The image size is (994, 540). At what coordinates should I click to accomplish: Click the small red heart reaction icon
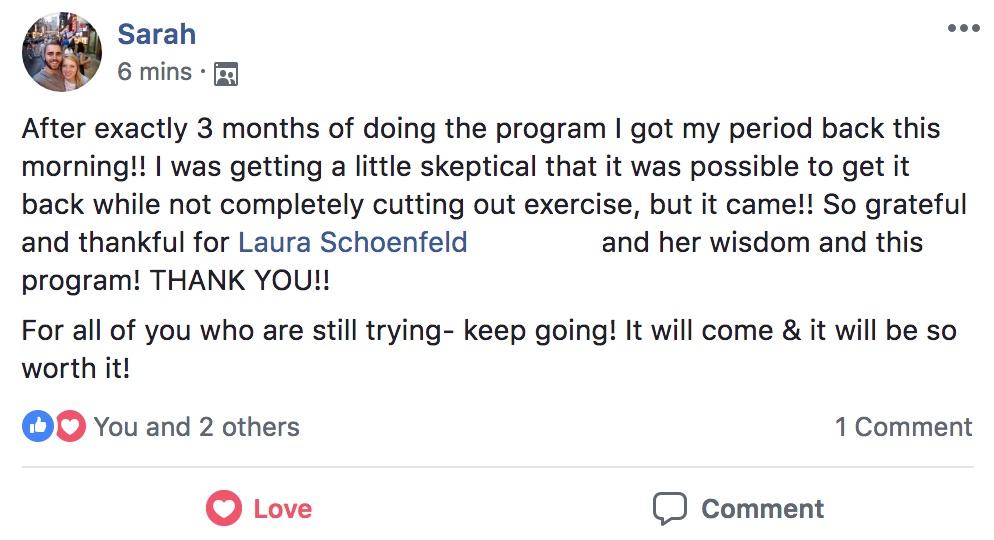pyautogui.click(x=69, y=427)
